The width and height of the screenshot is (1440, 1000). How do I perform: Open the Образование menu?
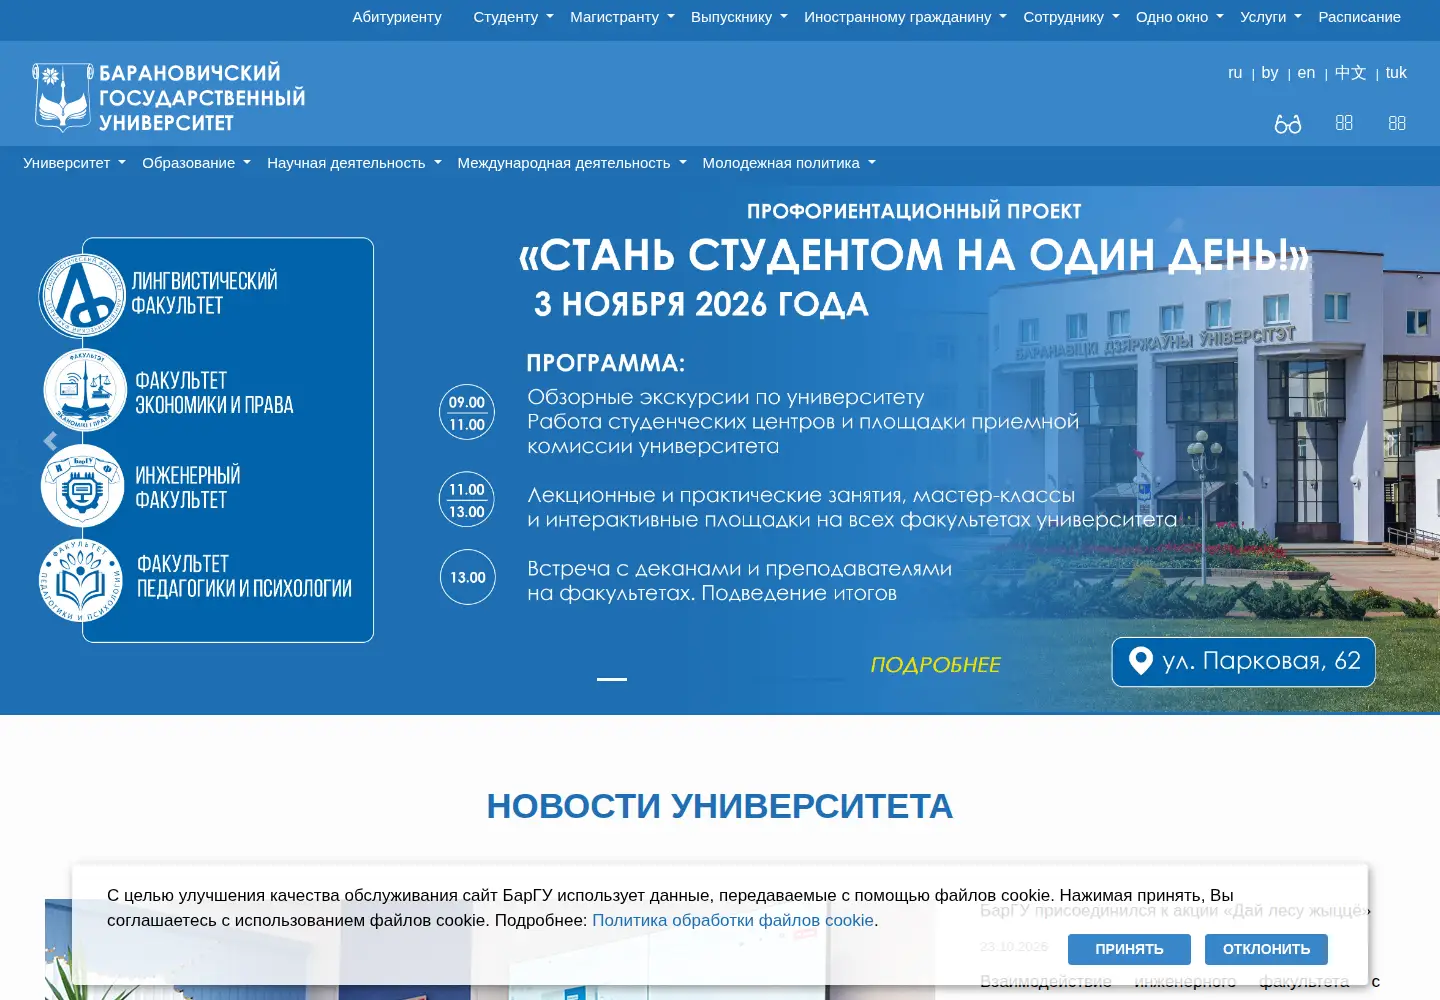(x=196, y=163)
